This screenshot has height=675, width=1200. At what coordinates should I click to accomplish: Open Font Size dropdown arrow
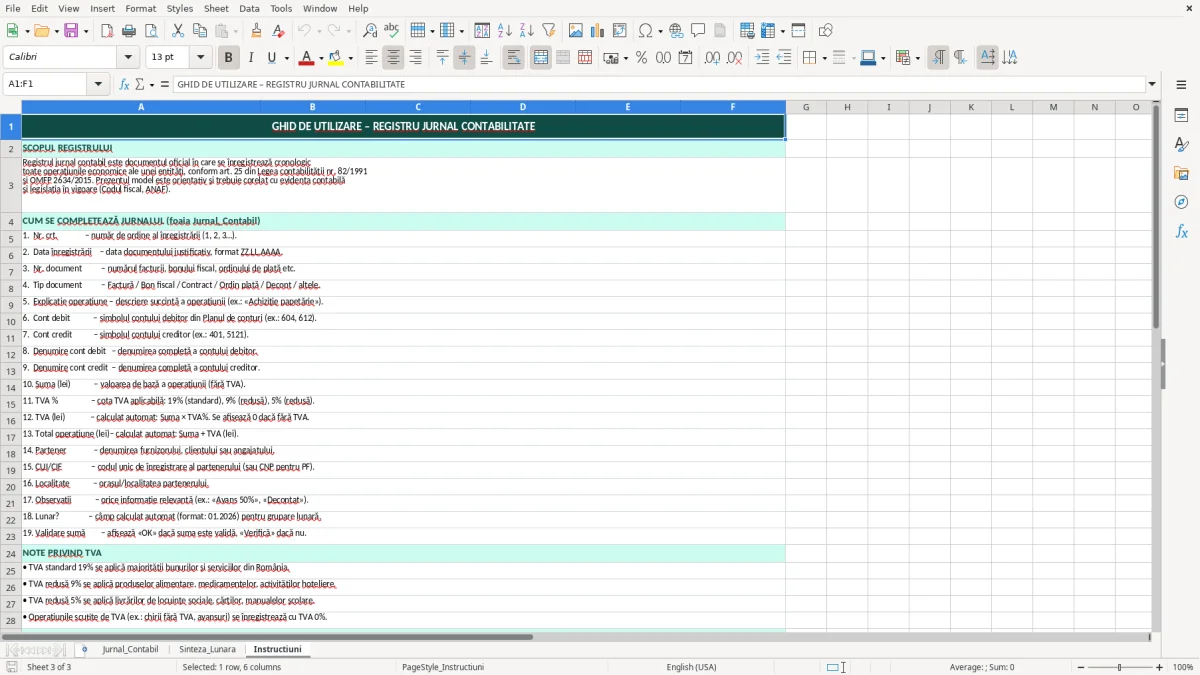pyautogui.click(x=200, y=58)
